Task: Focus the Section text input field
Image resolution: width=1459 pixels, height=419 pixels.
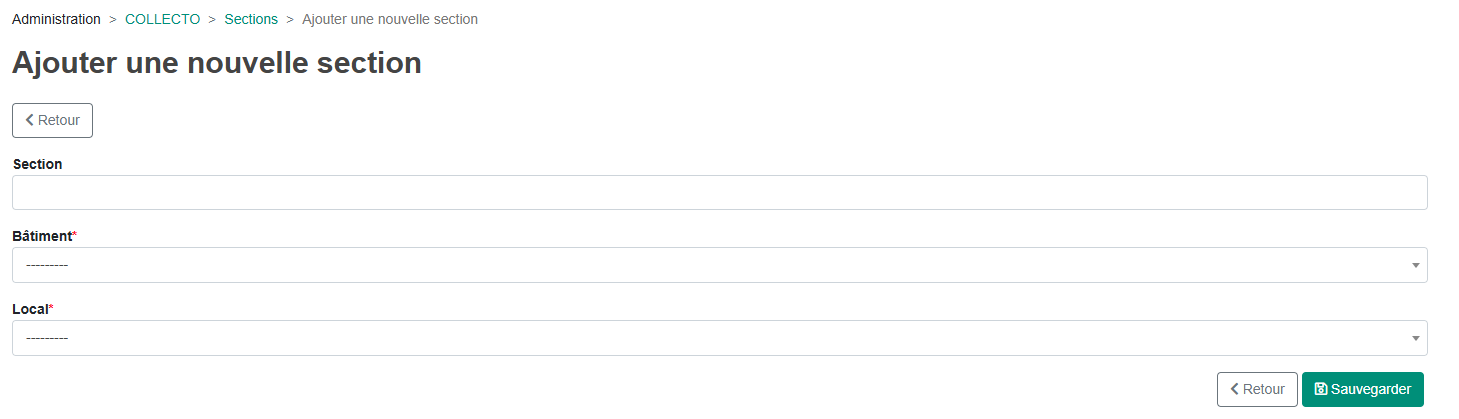Action: tap(719, 192)
